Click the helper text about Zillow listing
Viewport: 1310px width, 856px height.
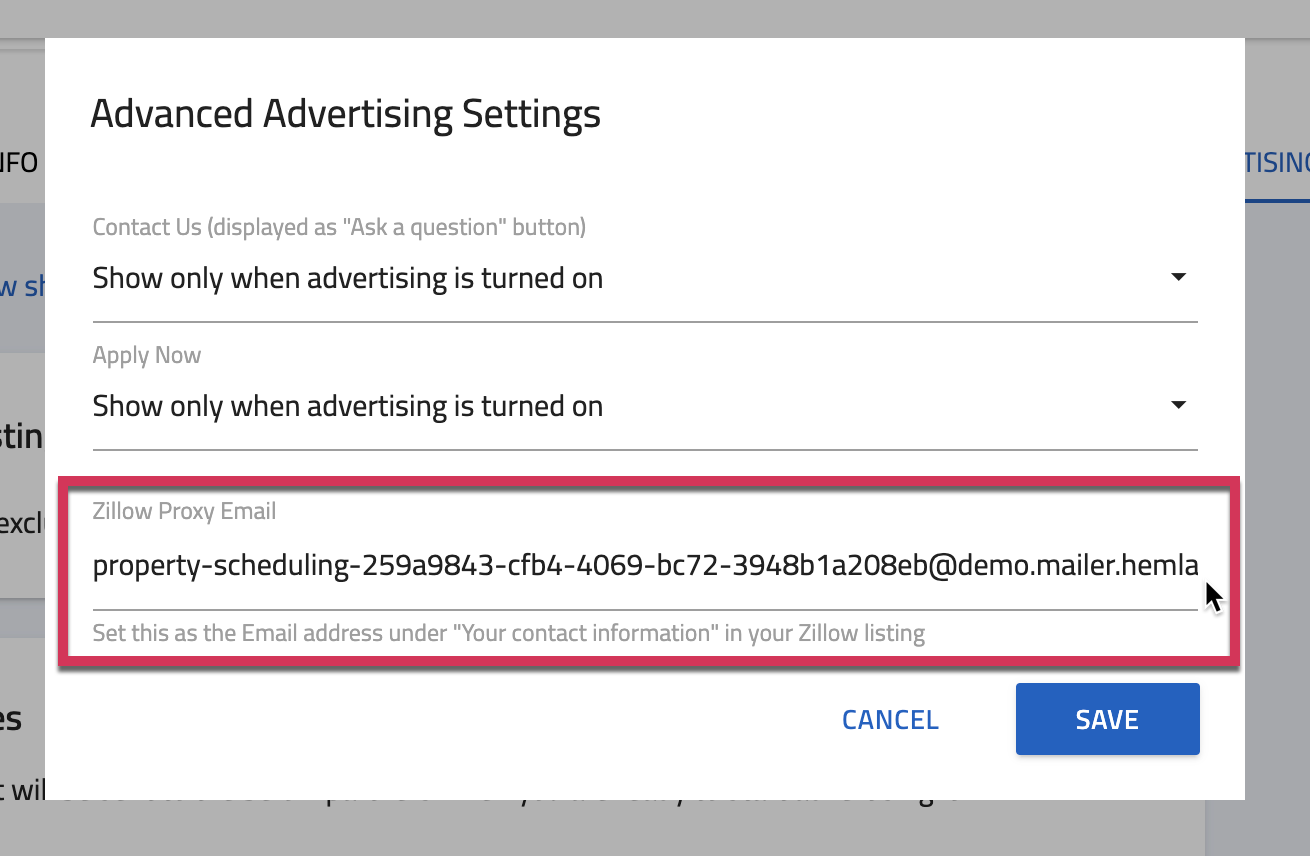(508, 633)
